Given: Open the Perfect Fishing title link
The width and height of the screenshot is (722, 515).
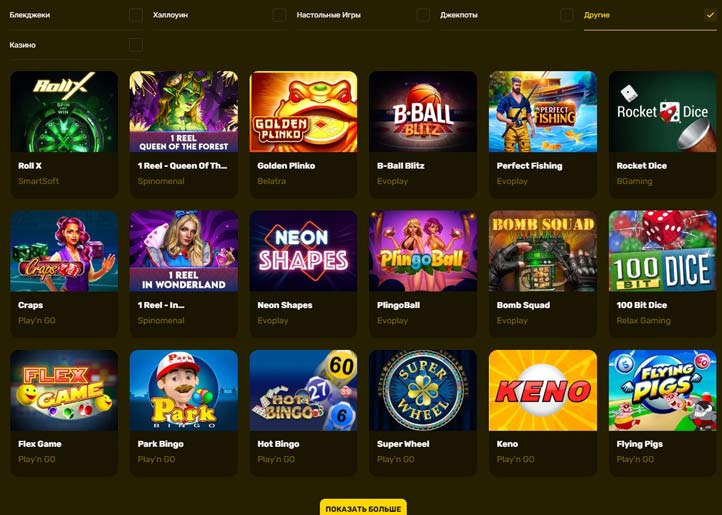Looking at the screenshot, I should pos(529,166).
